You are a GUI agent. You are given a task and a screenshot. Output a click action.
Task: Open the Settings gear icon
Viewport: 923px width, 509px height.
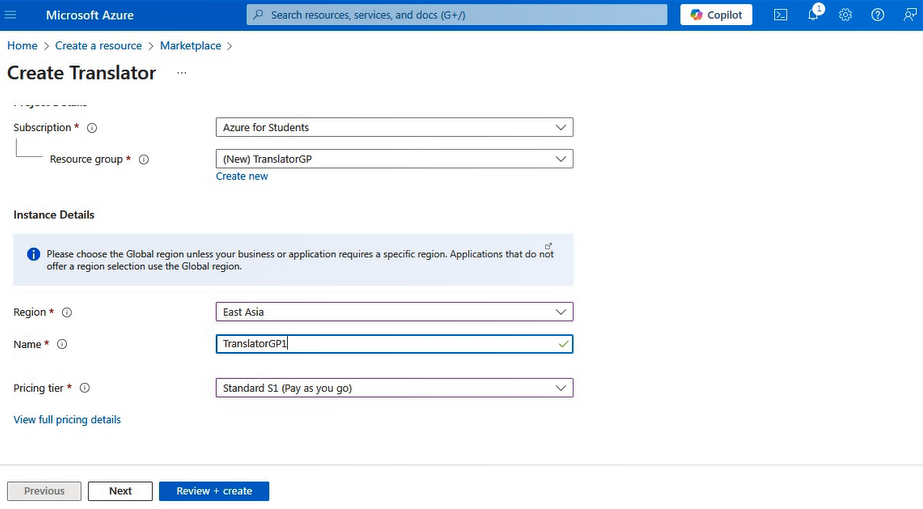(845, 15)
